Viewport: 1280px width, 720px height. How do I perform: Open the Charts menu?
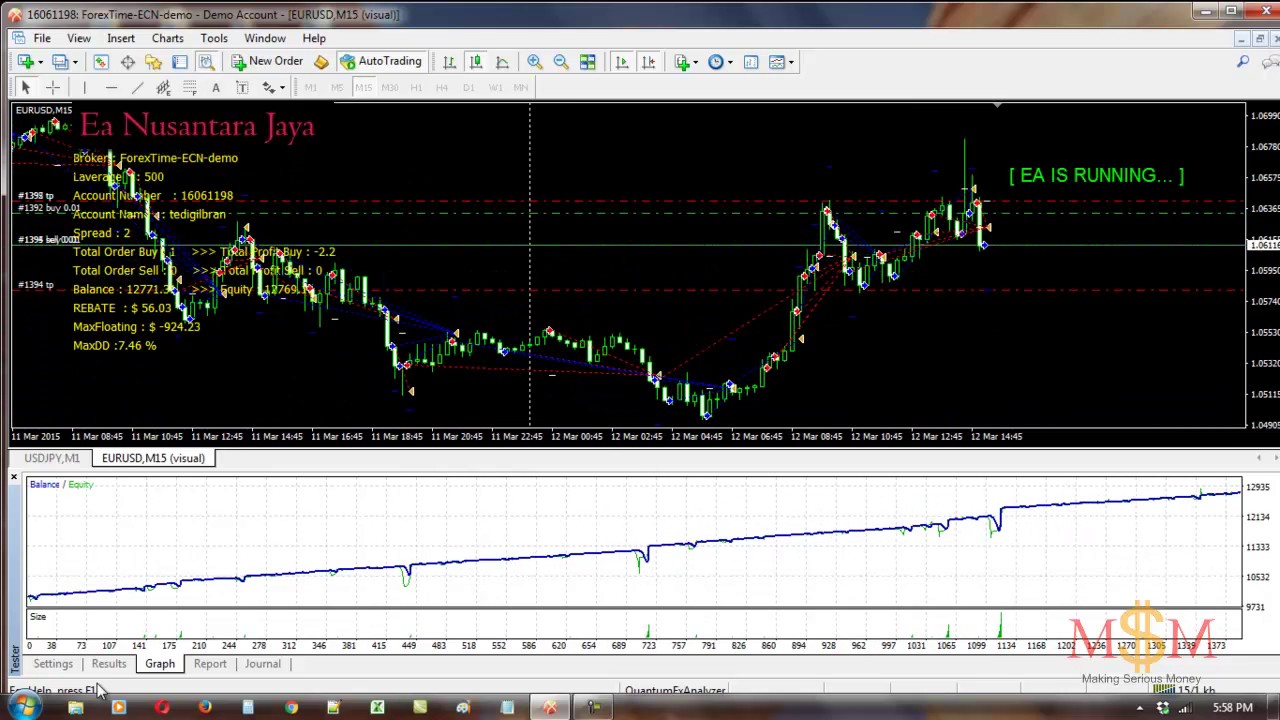coord(168,38)
